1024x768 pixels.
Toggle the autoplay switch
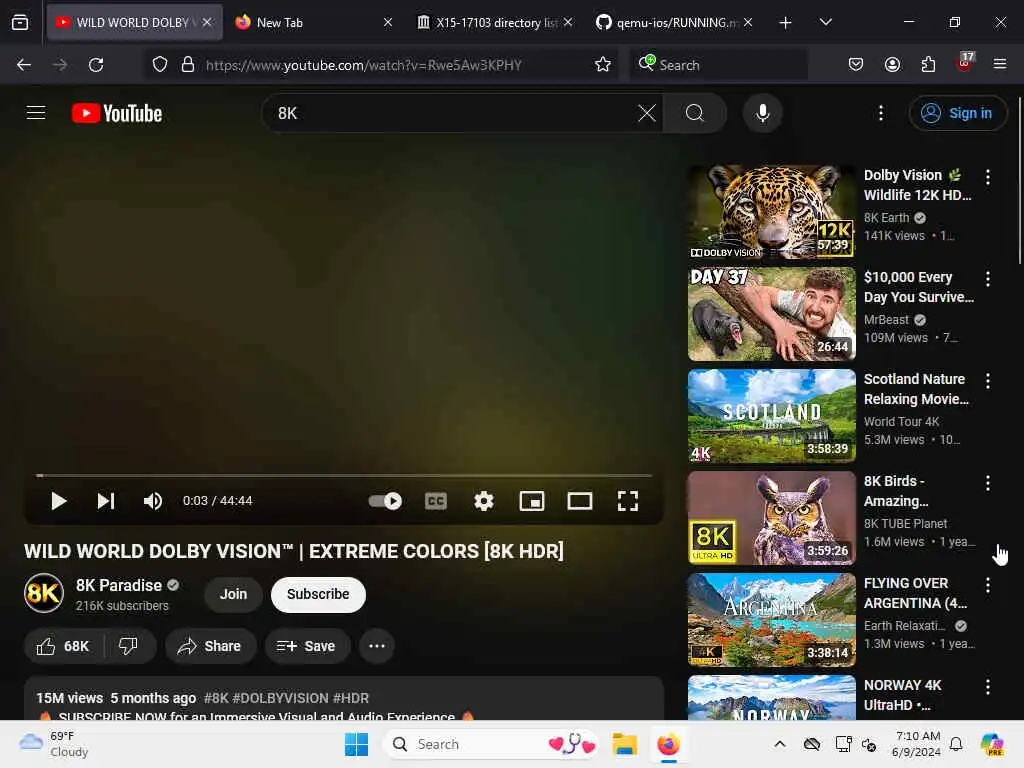click(x=385, y=501)
